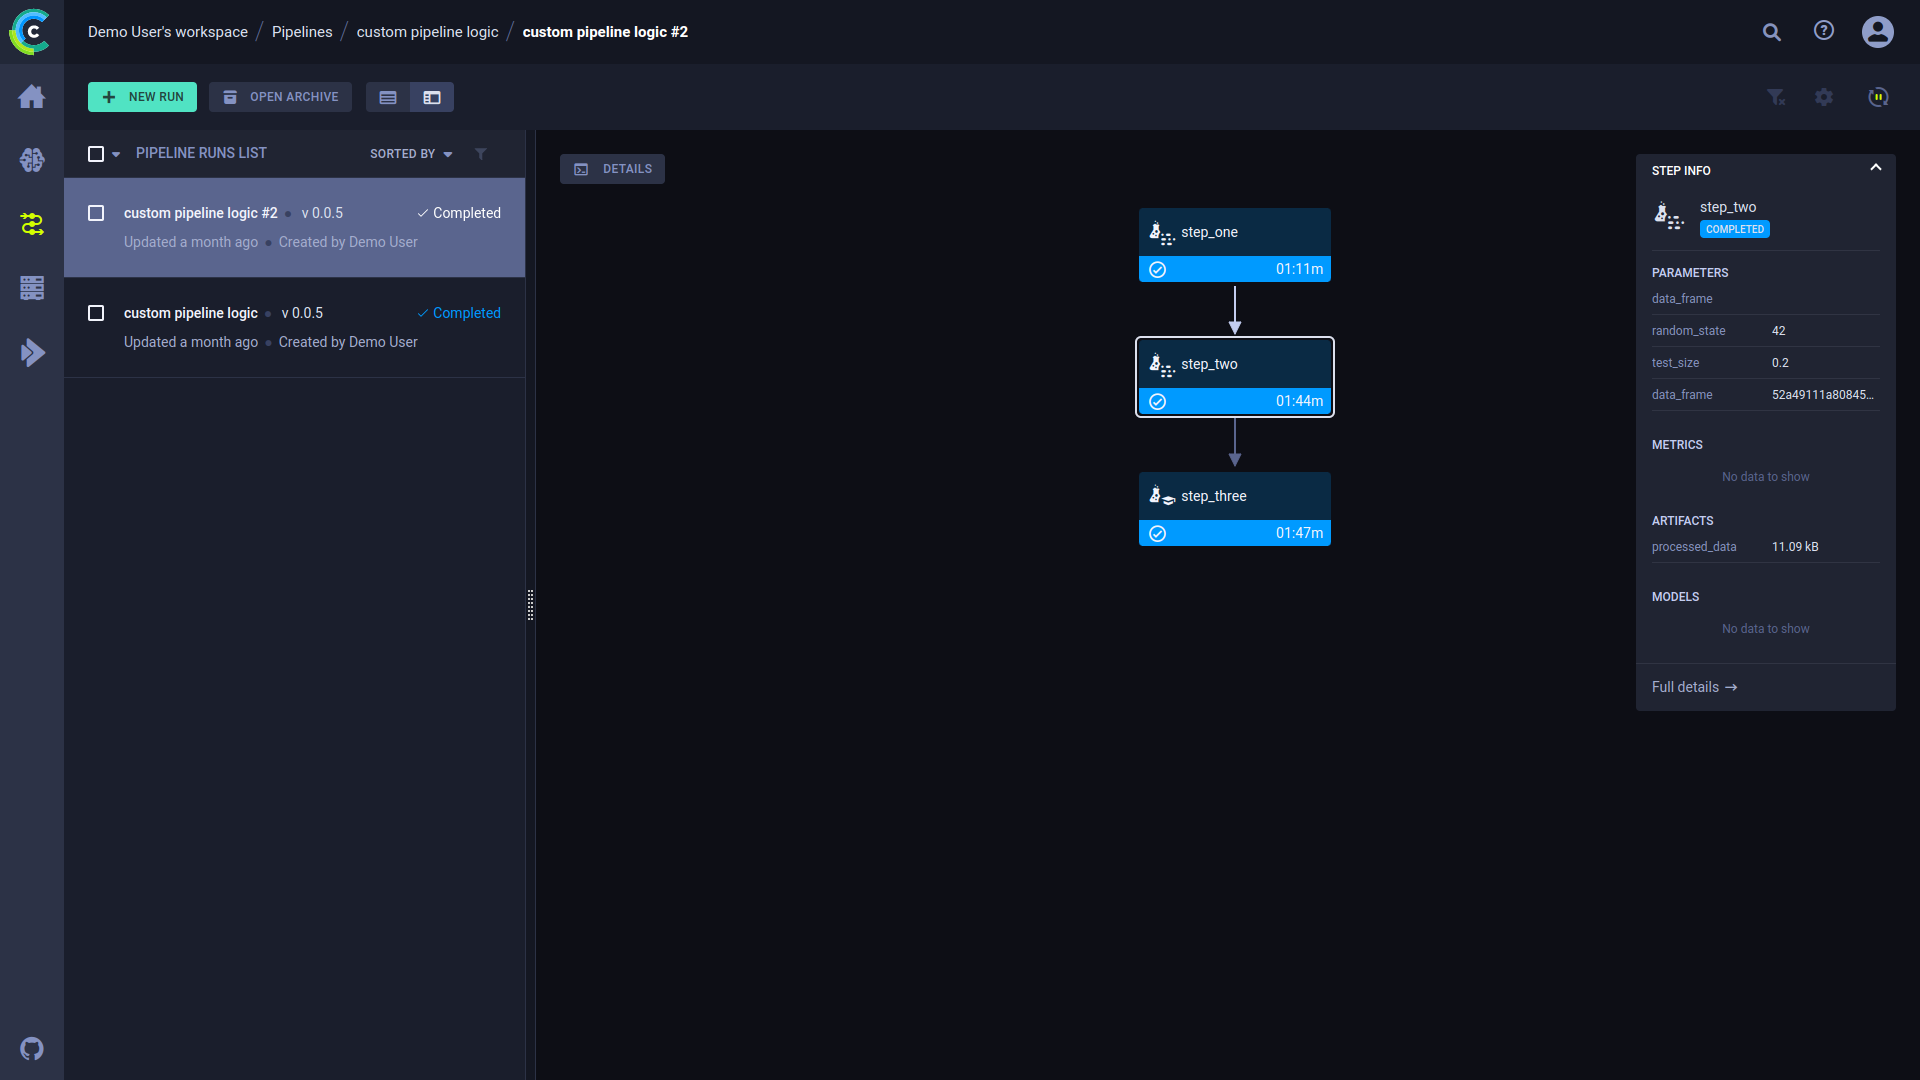
Task: Open the Datasets sidebar icon
Action: [x=32, y=288]
